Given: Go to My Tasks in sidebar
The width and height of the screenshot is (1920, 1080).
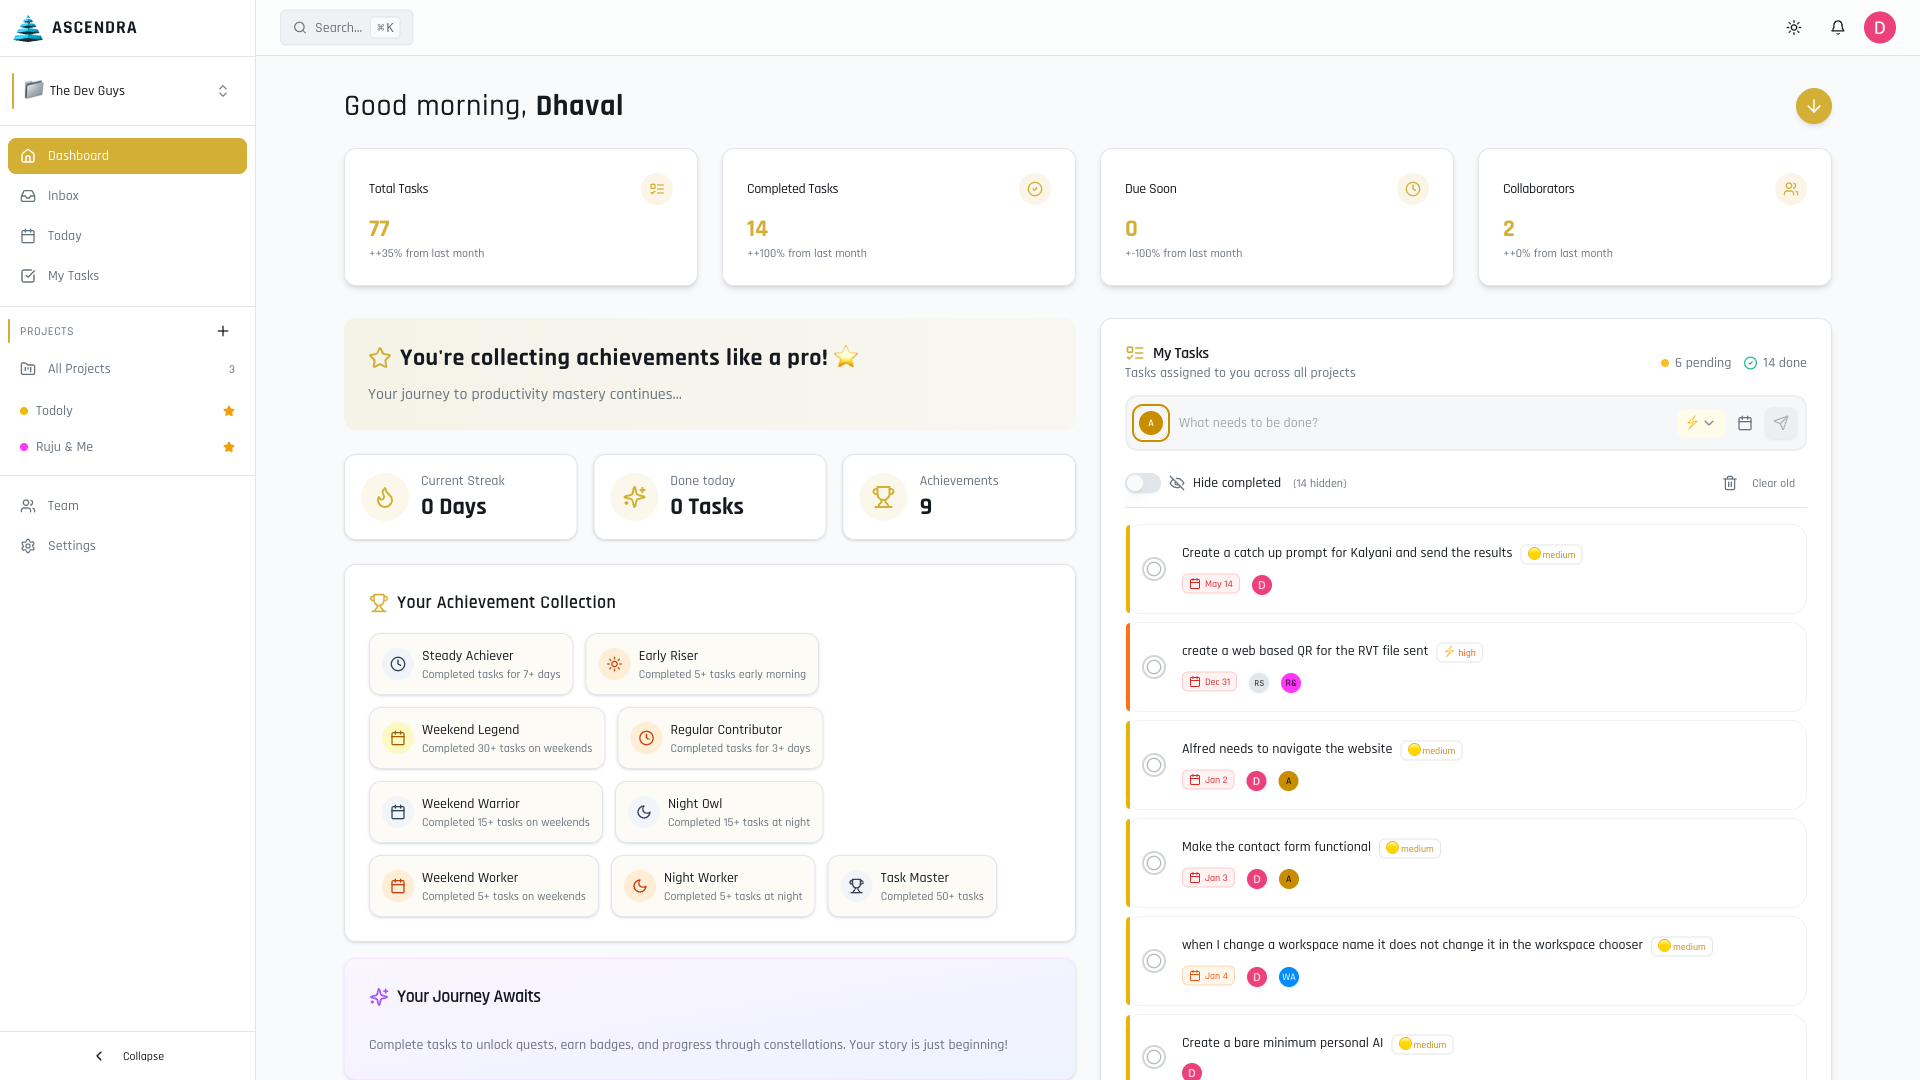Looking at the screenshot, I should (73, 276).
